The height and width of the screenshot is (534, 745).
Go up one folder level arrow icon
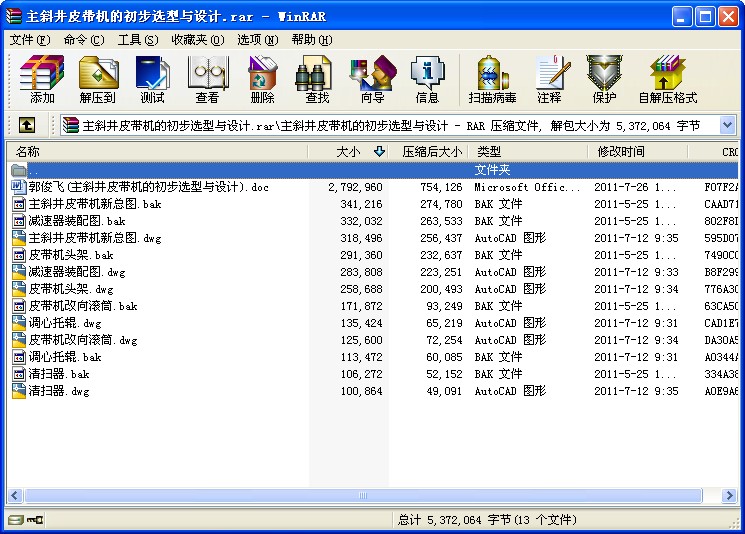(x=27, y=125)
